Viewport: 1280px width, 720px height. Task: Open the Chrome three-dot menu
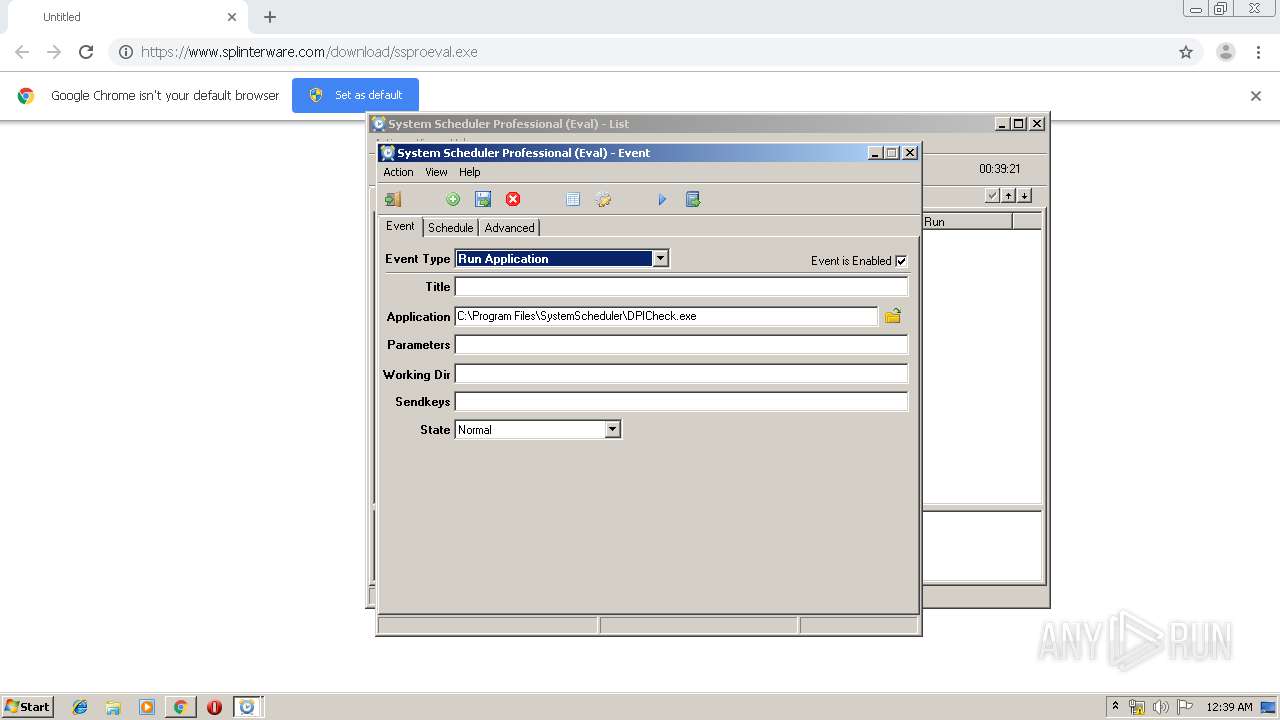pyautogui.click(x=1258, y=52)
